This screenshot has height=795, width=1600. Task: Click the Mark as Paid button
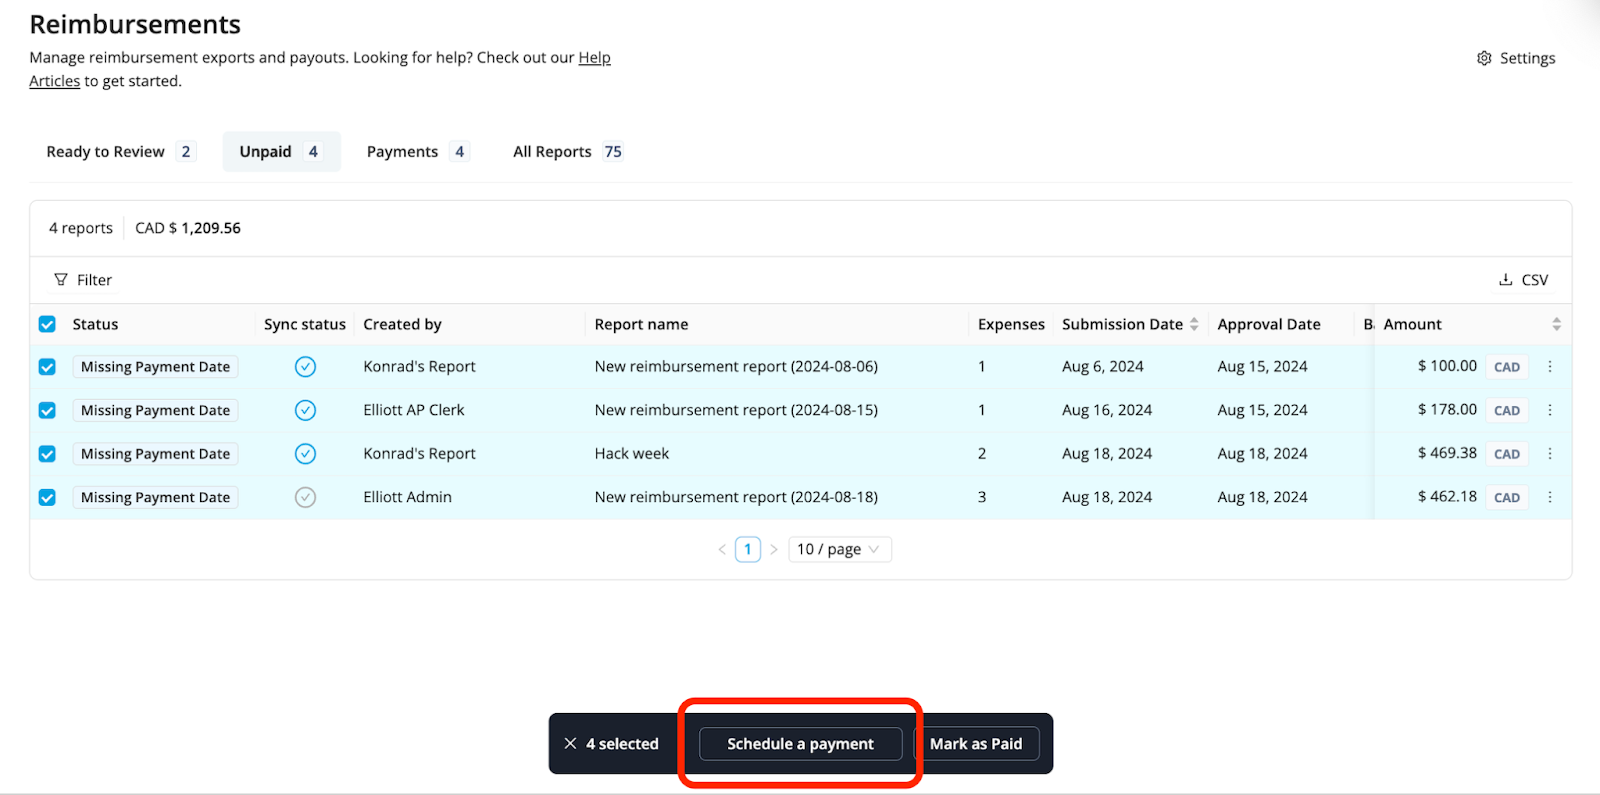click(x=976, y=744)
